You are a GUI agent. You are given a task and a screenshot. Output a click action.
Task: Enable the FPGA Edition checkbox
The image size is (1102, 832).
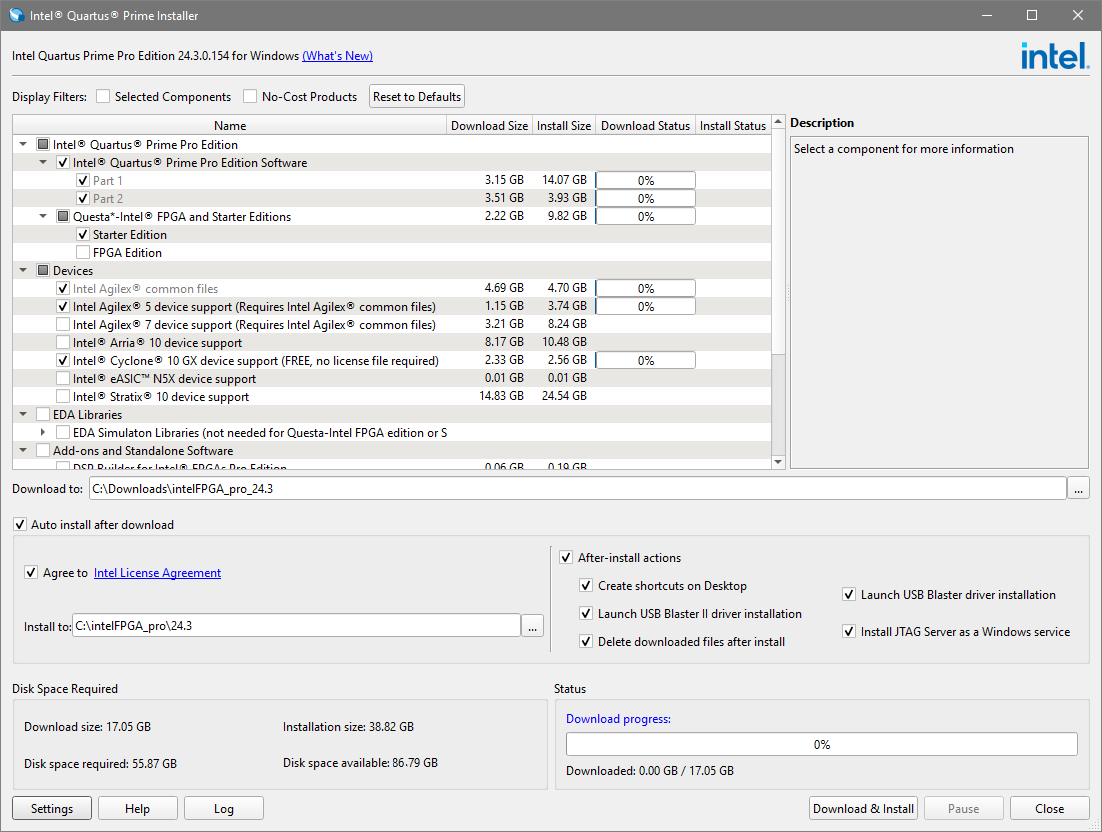coord(83,253)
